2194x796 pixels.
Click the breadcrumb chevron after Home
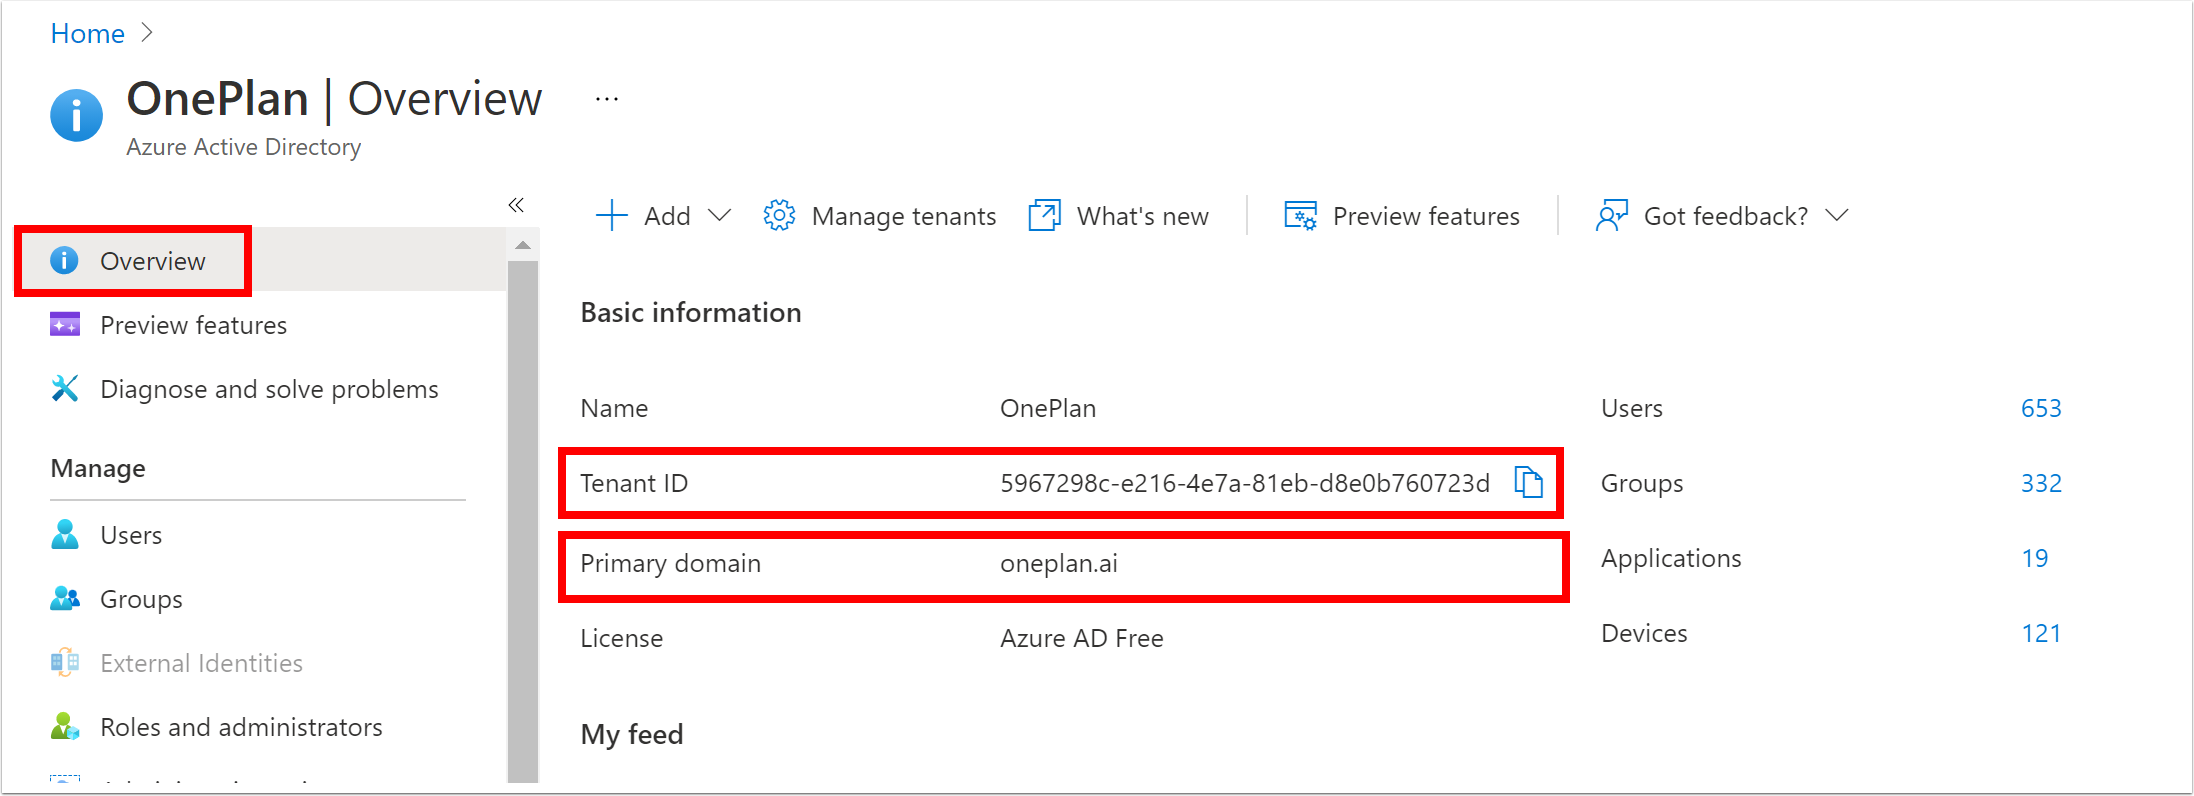click(147, 33)
